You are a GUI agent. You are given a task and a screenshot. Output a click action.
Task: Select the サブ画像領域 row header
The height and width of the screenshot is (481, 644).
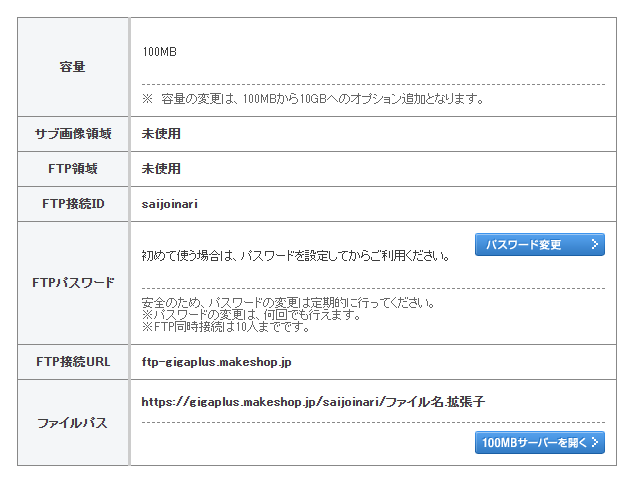(73, 134)
